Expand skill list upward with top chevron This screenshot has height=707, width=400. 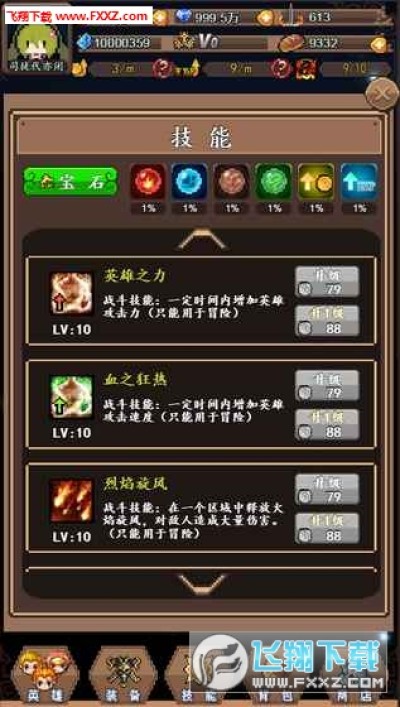coord(202,240)
